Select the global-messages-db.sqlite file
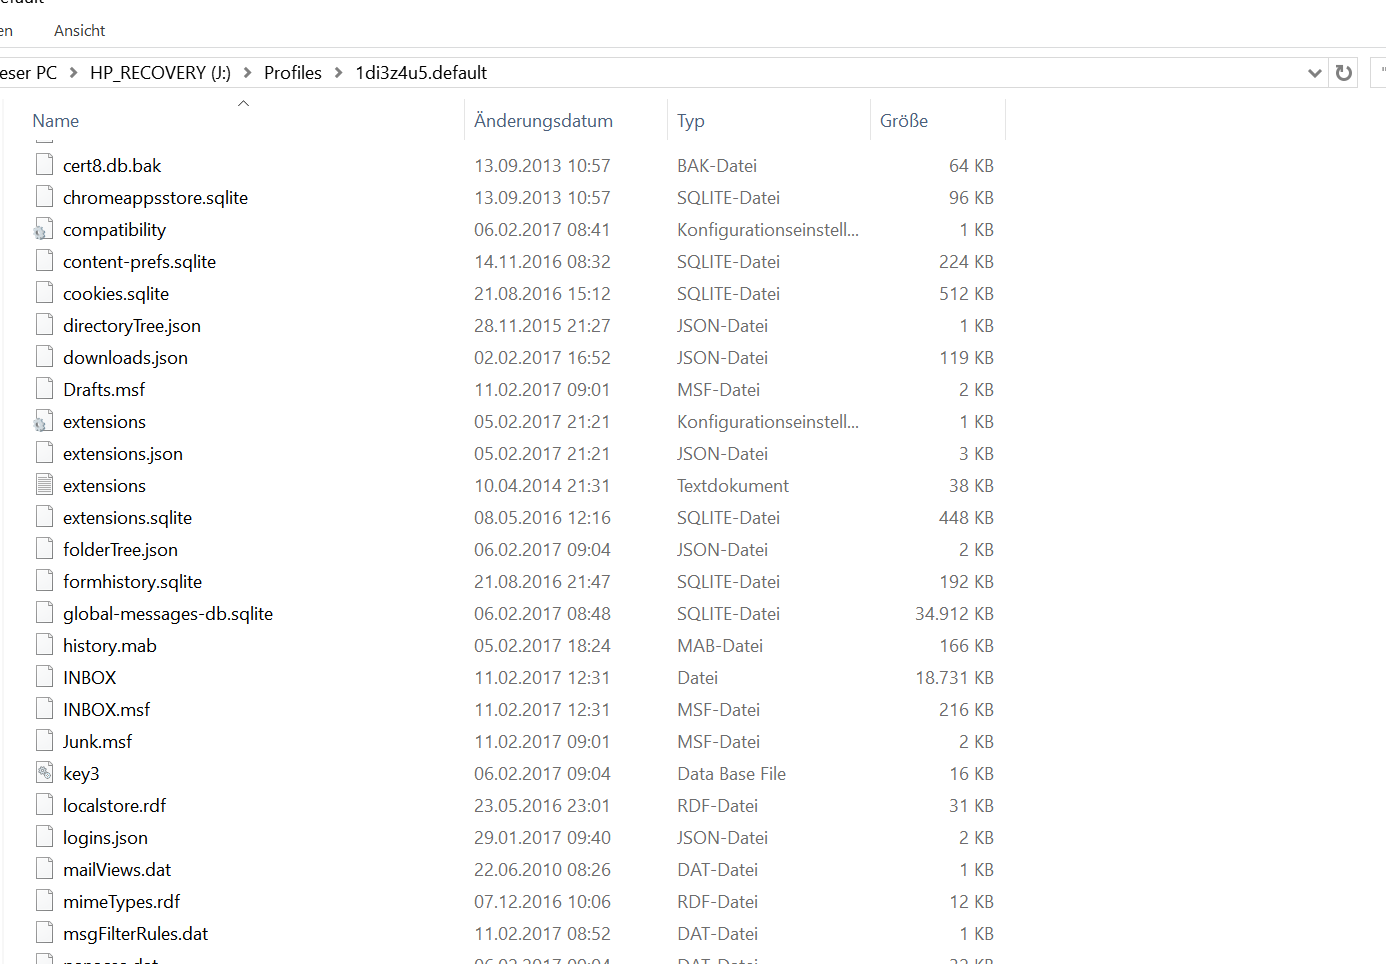The height and width of the screenshot is (969, 1386). coord(167,614)
